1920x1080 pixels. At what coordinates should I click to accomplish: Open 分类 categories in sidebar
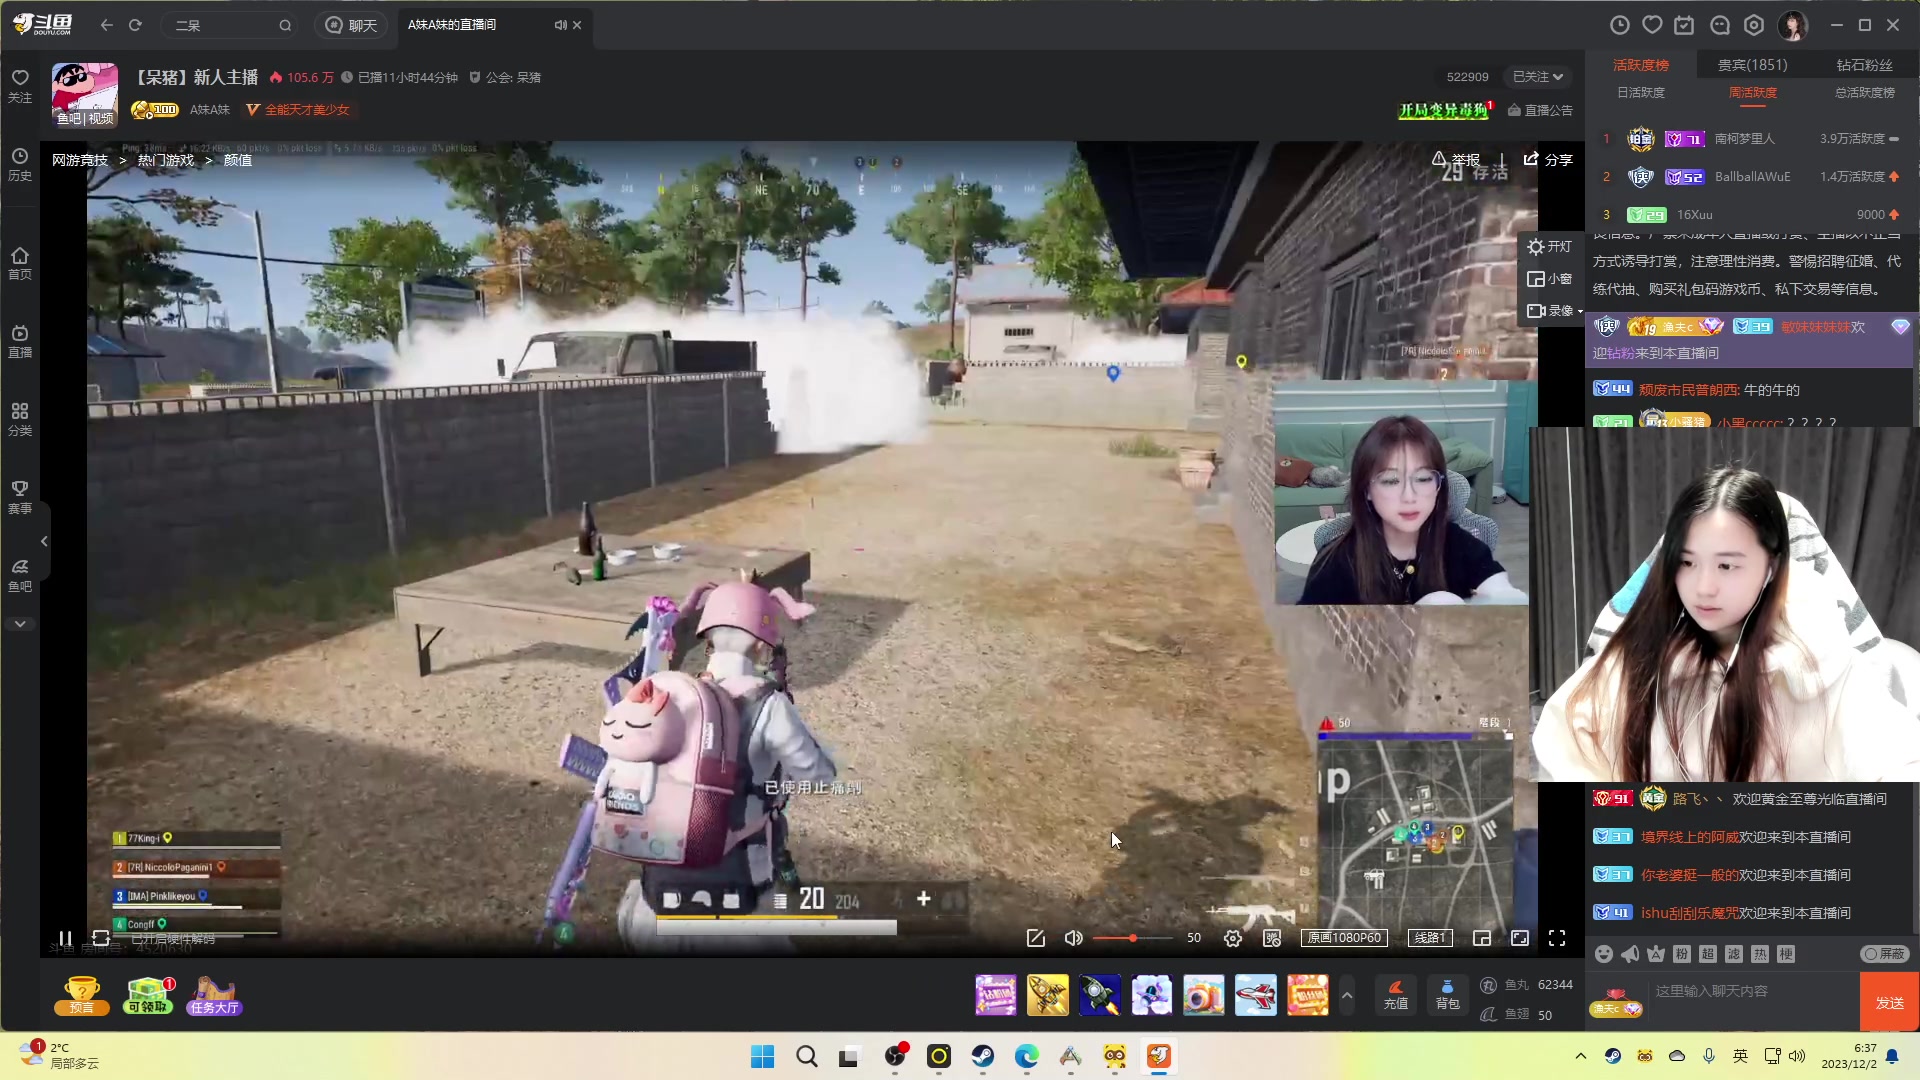pyautogui.click(x=20, y=420)
